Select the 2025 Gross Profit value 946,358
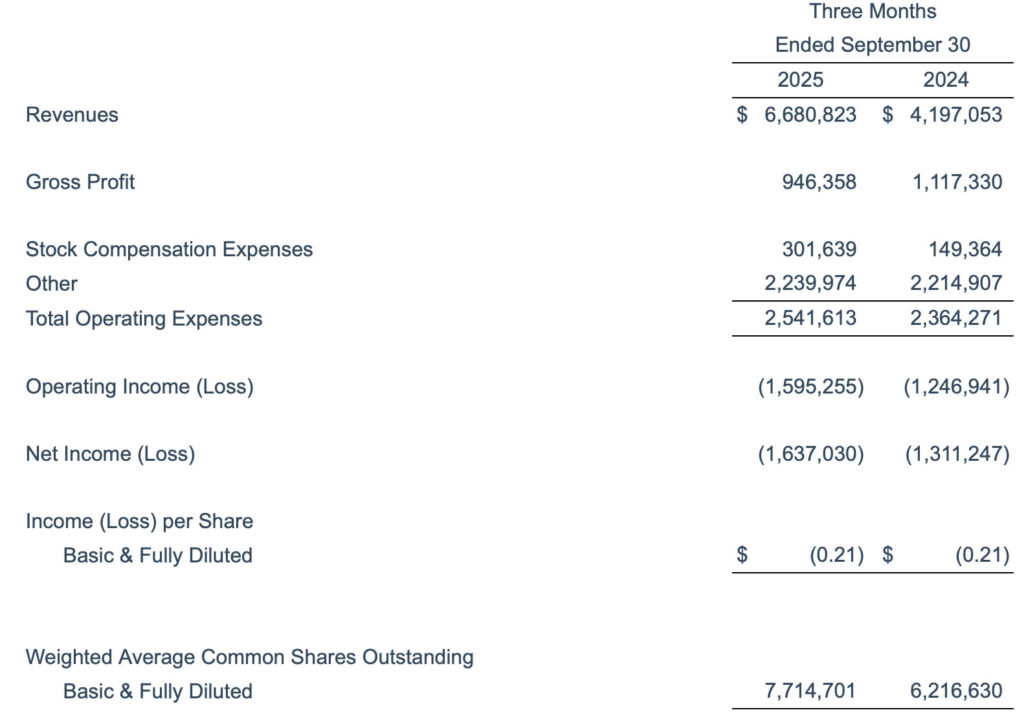This screenshot has width=1024, height=721. click(819, 182)
